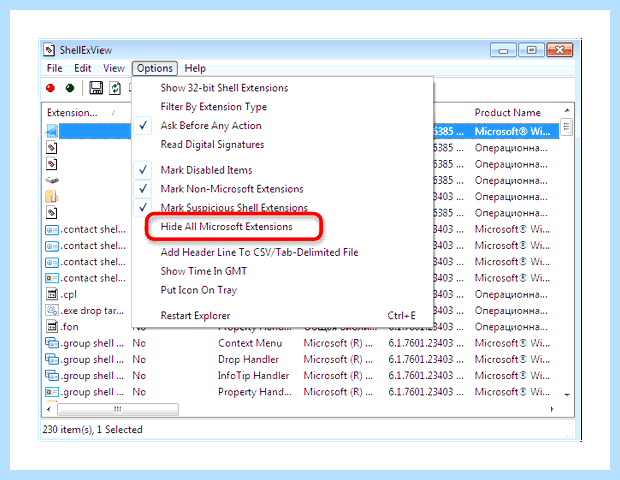620x480 pixels.
Task: Click the drive icon in the extensions list
Action: point(52,180)
